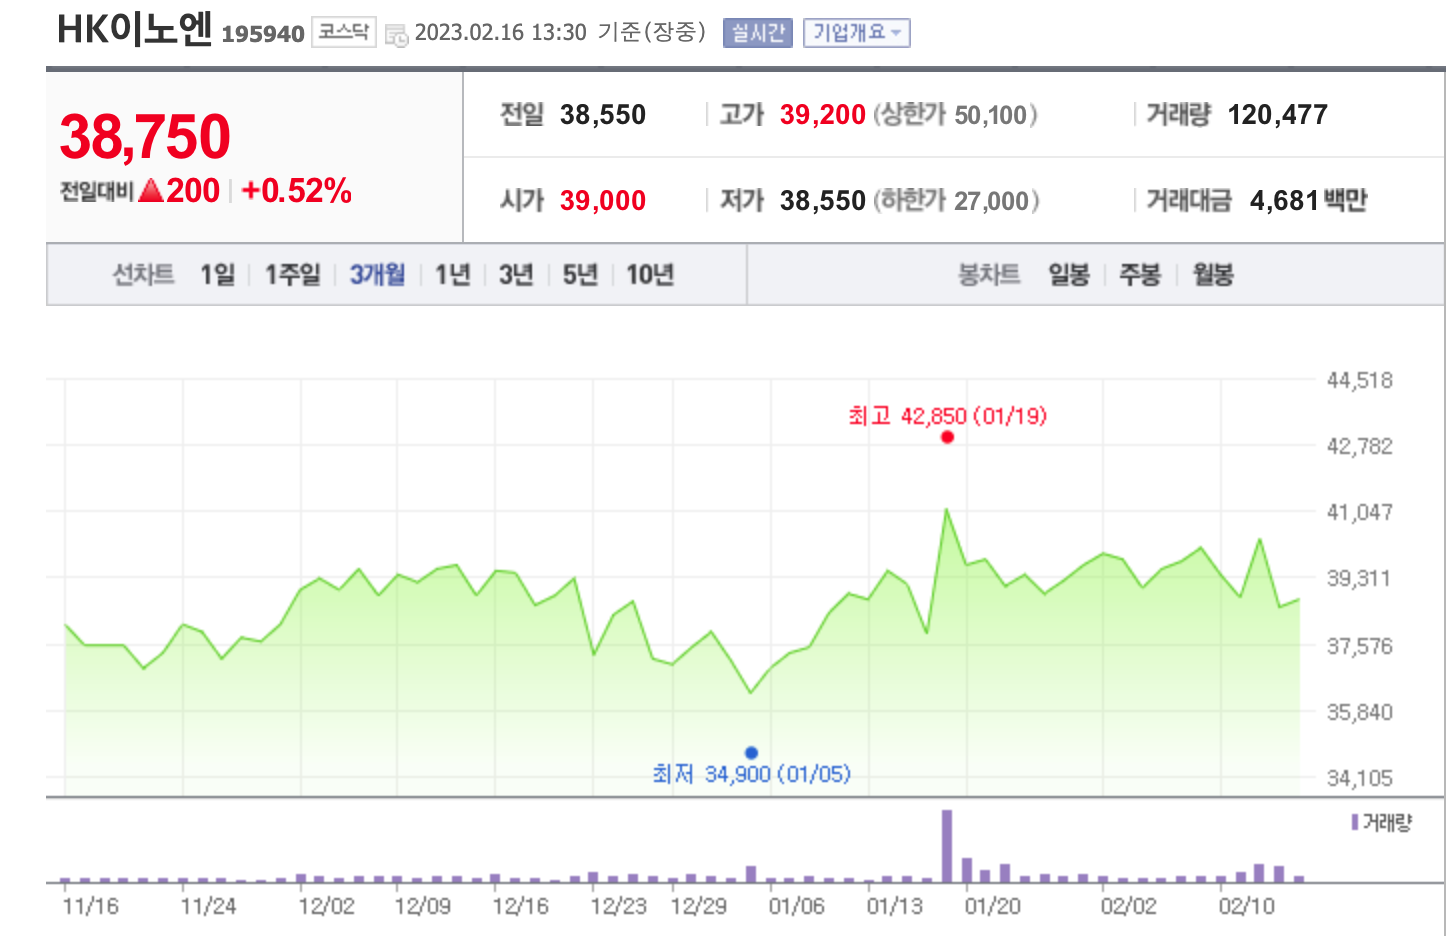
Task: Select the 3년 line chart period
Action: pyautogui.click(x=516, y=274)
